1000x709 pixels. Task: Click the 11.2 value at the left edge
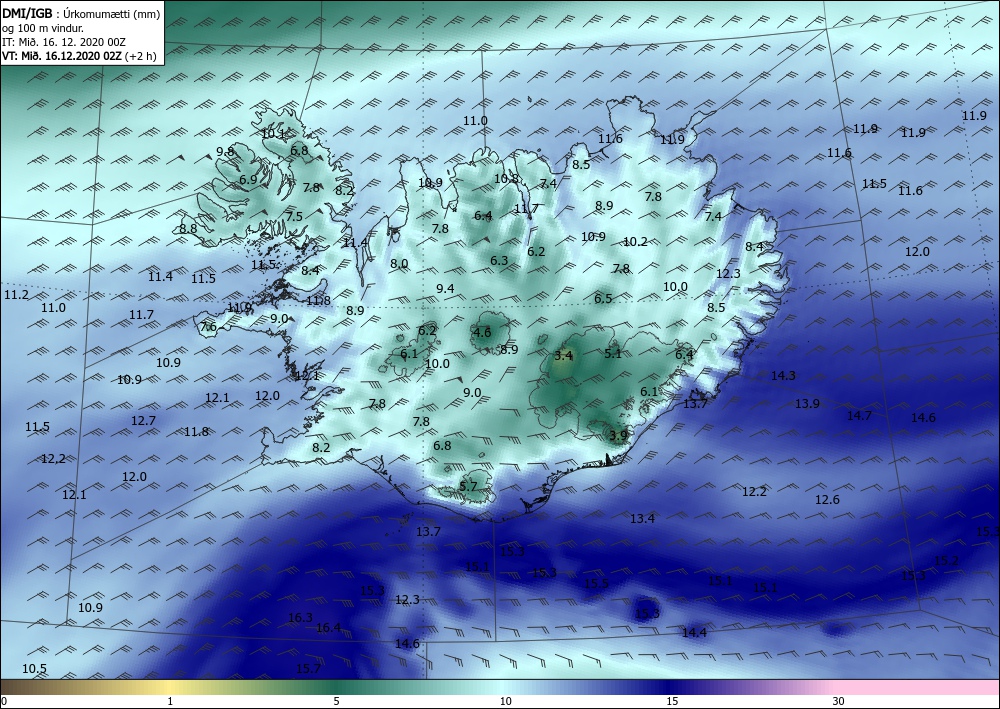click(16, 295)
